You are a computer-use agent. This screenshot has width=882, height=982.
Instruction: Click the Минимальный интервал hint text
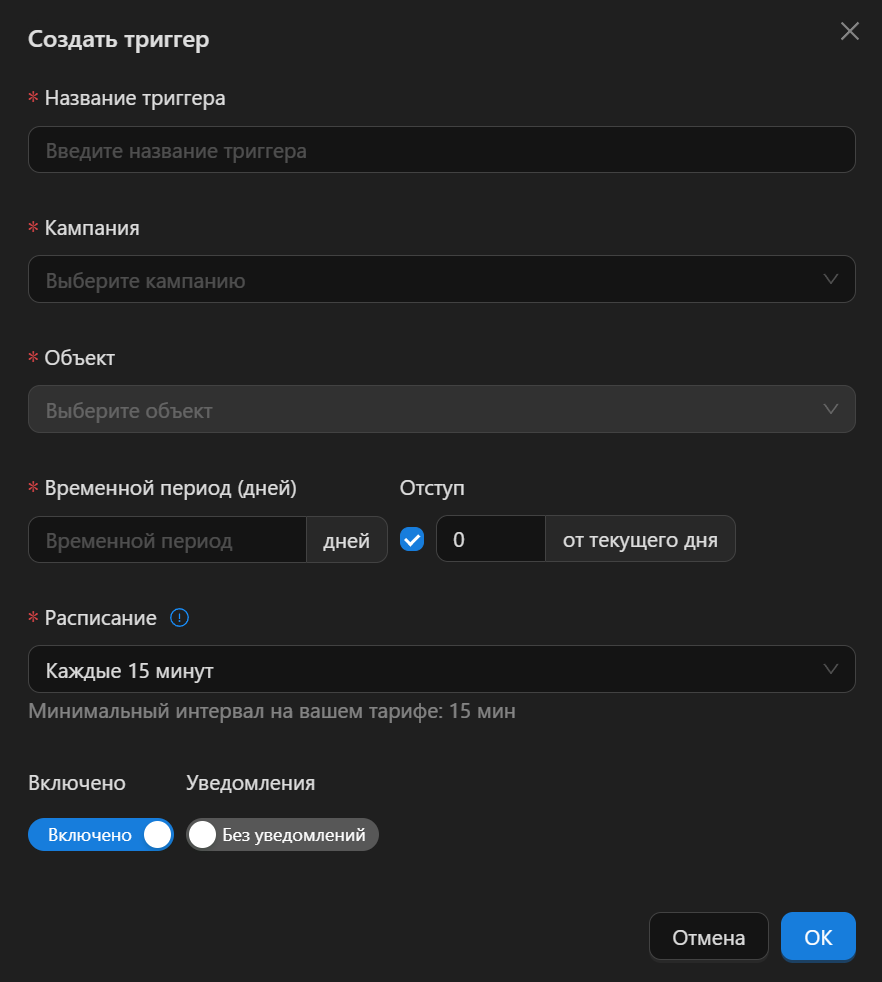click(x=272, y=711)
